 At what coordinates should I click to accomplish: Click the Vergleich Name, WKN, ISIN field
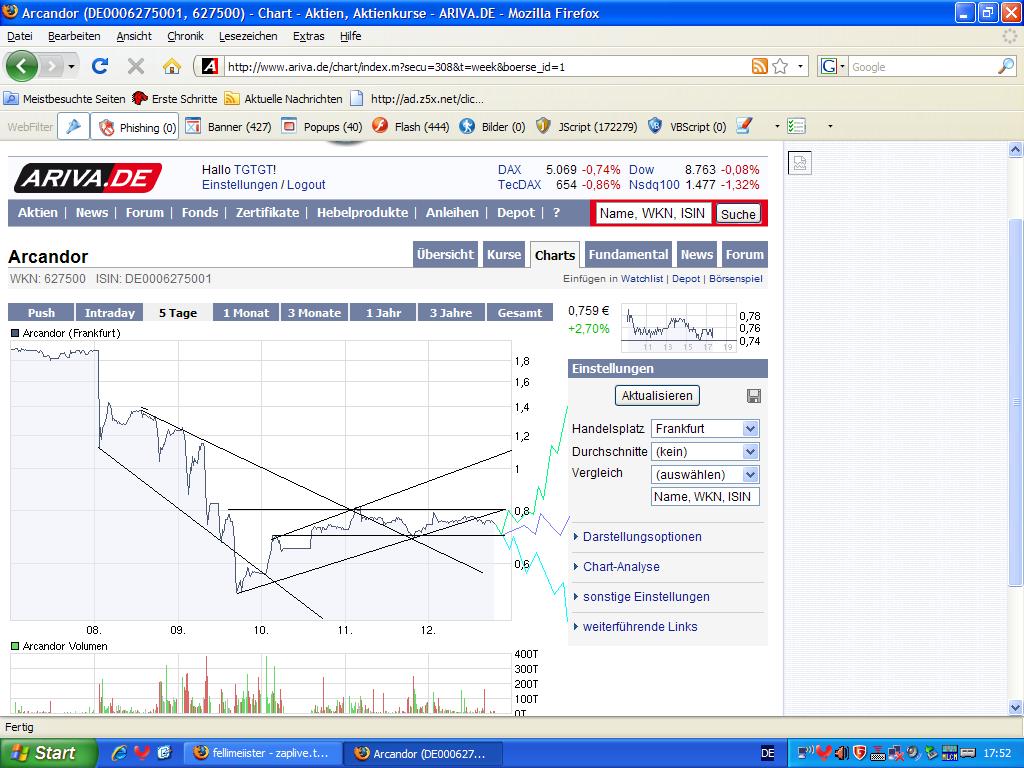tap(705, 497)
